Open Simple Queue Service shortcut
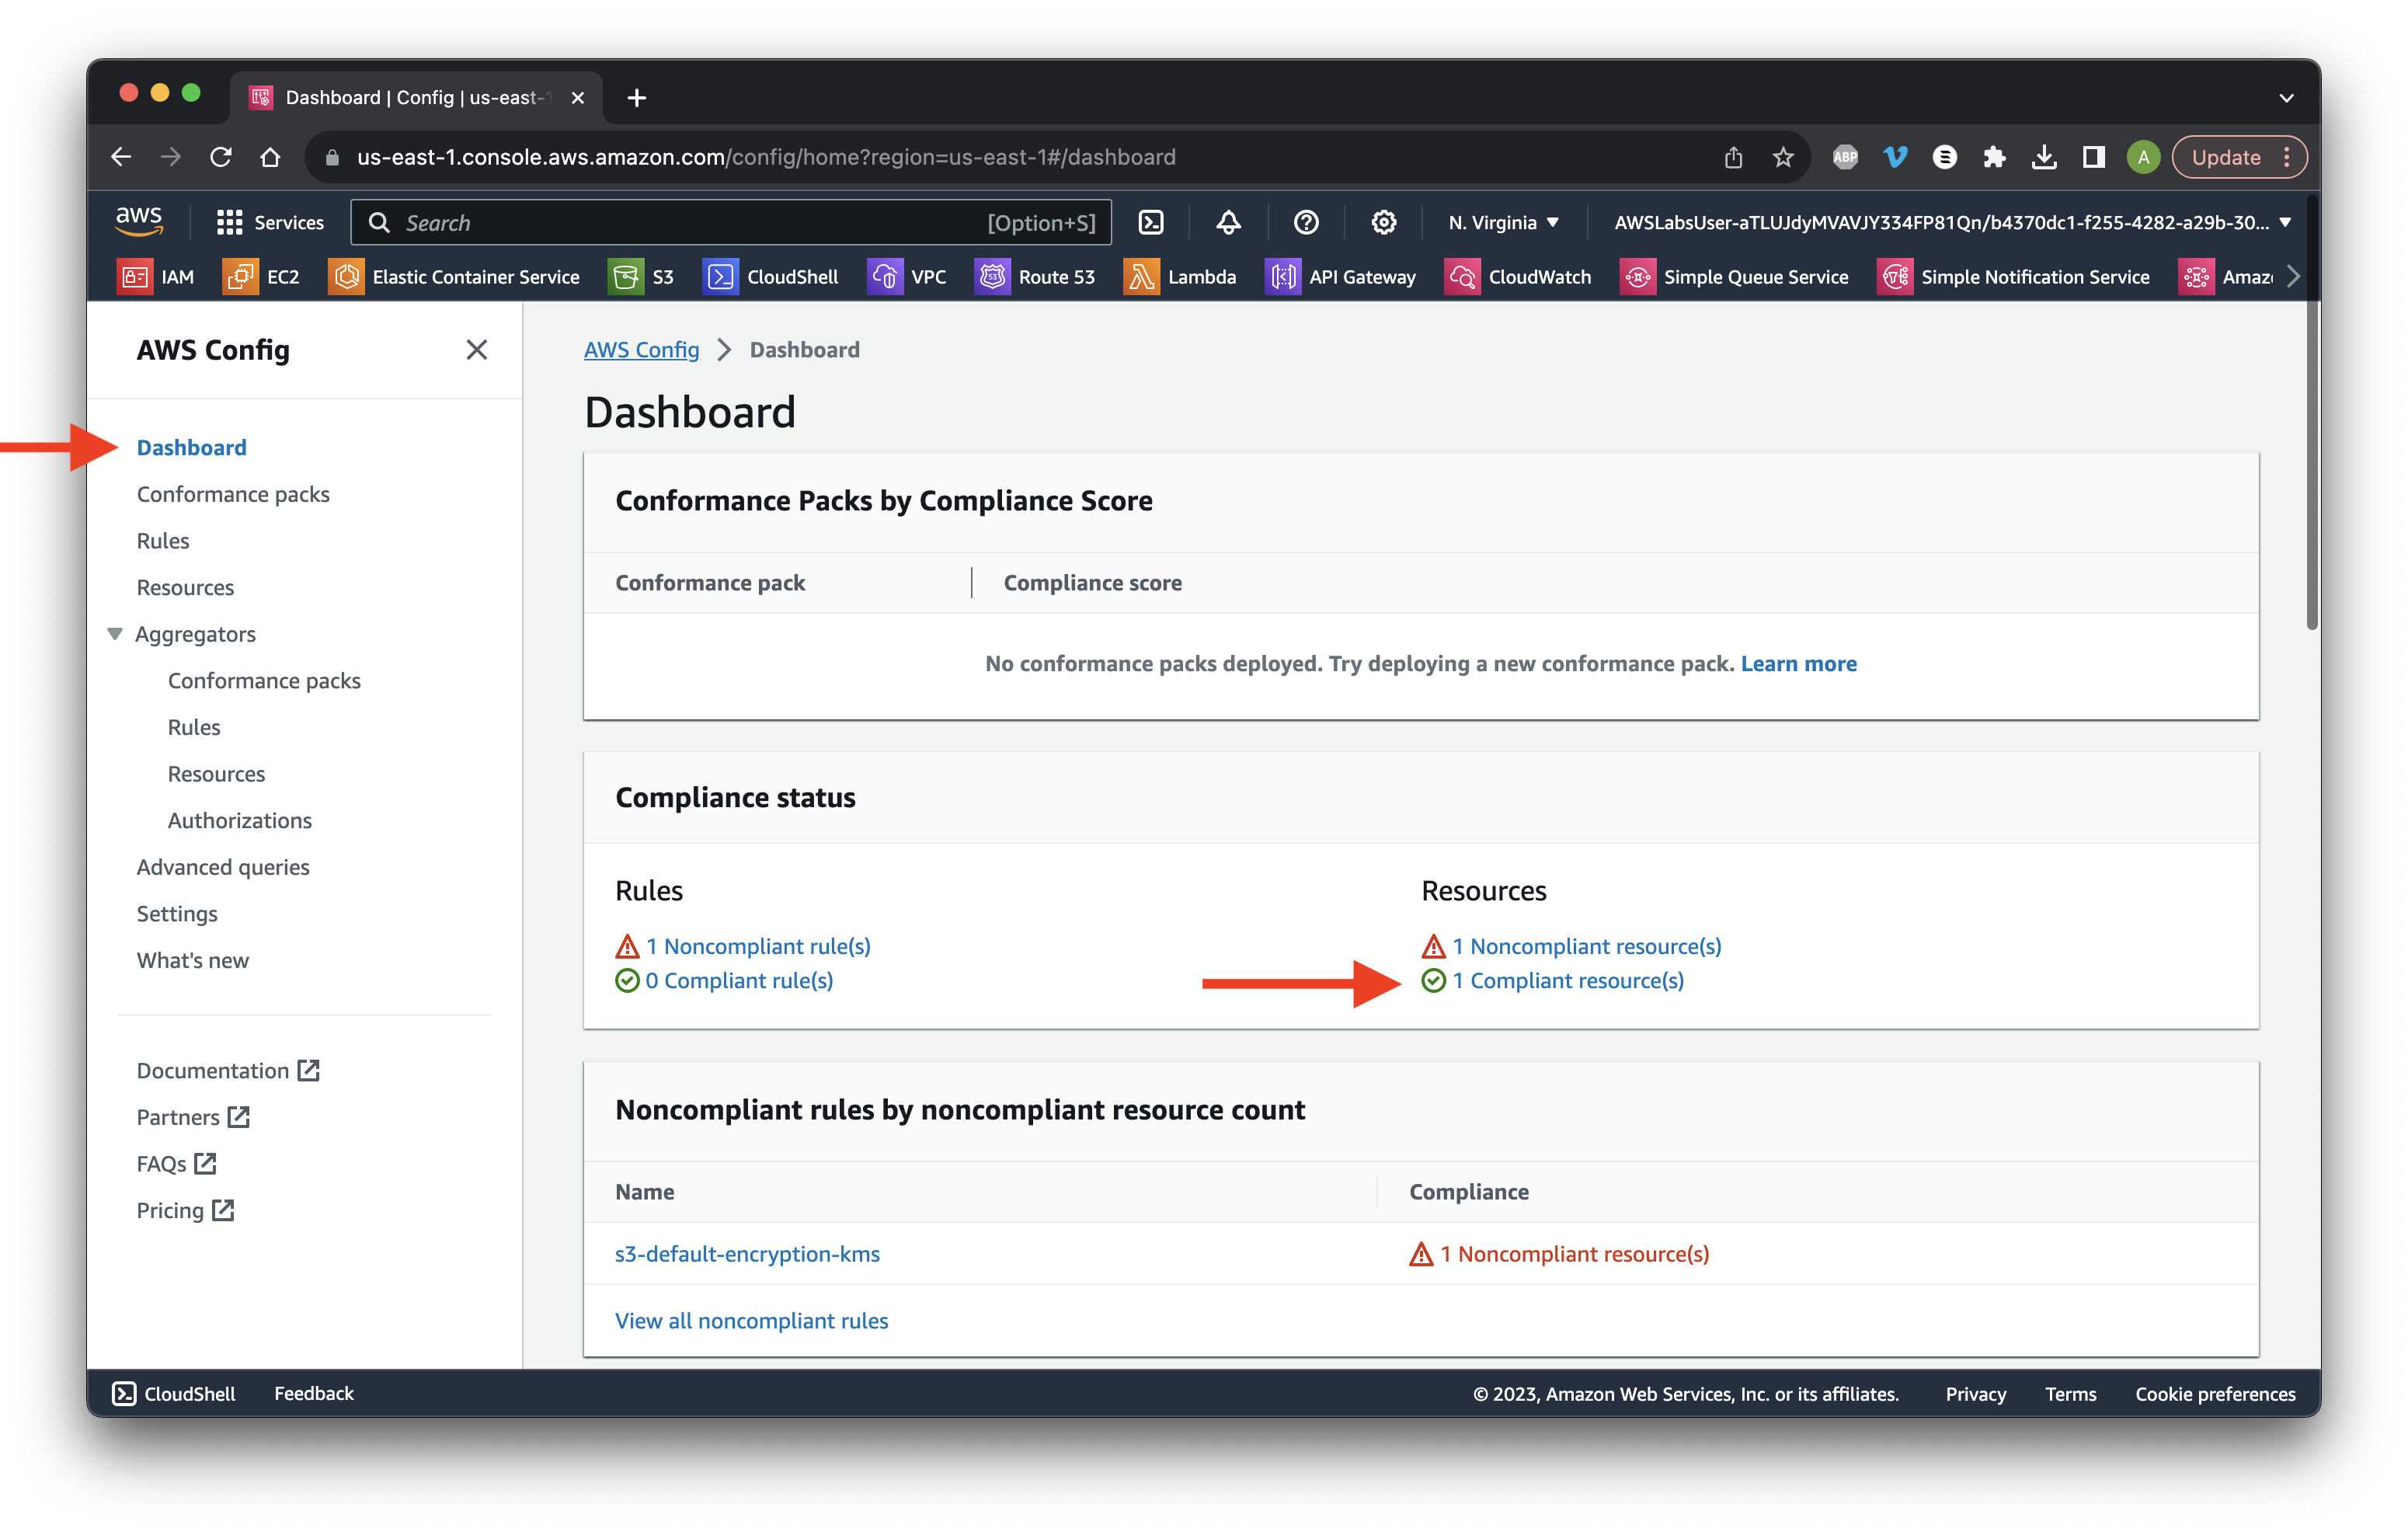 (1734, 277)
